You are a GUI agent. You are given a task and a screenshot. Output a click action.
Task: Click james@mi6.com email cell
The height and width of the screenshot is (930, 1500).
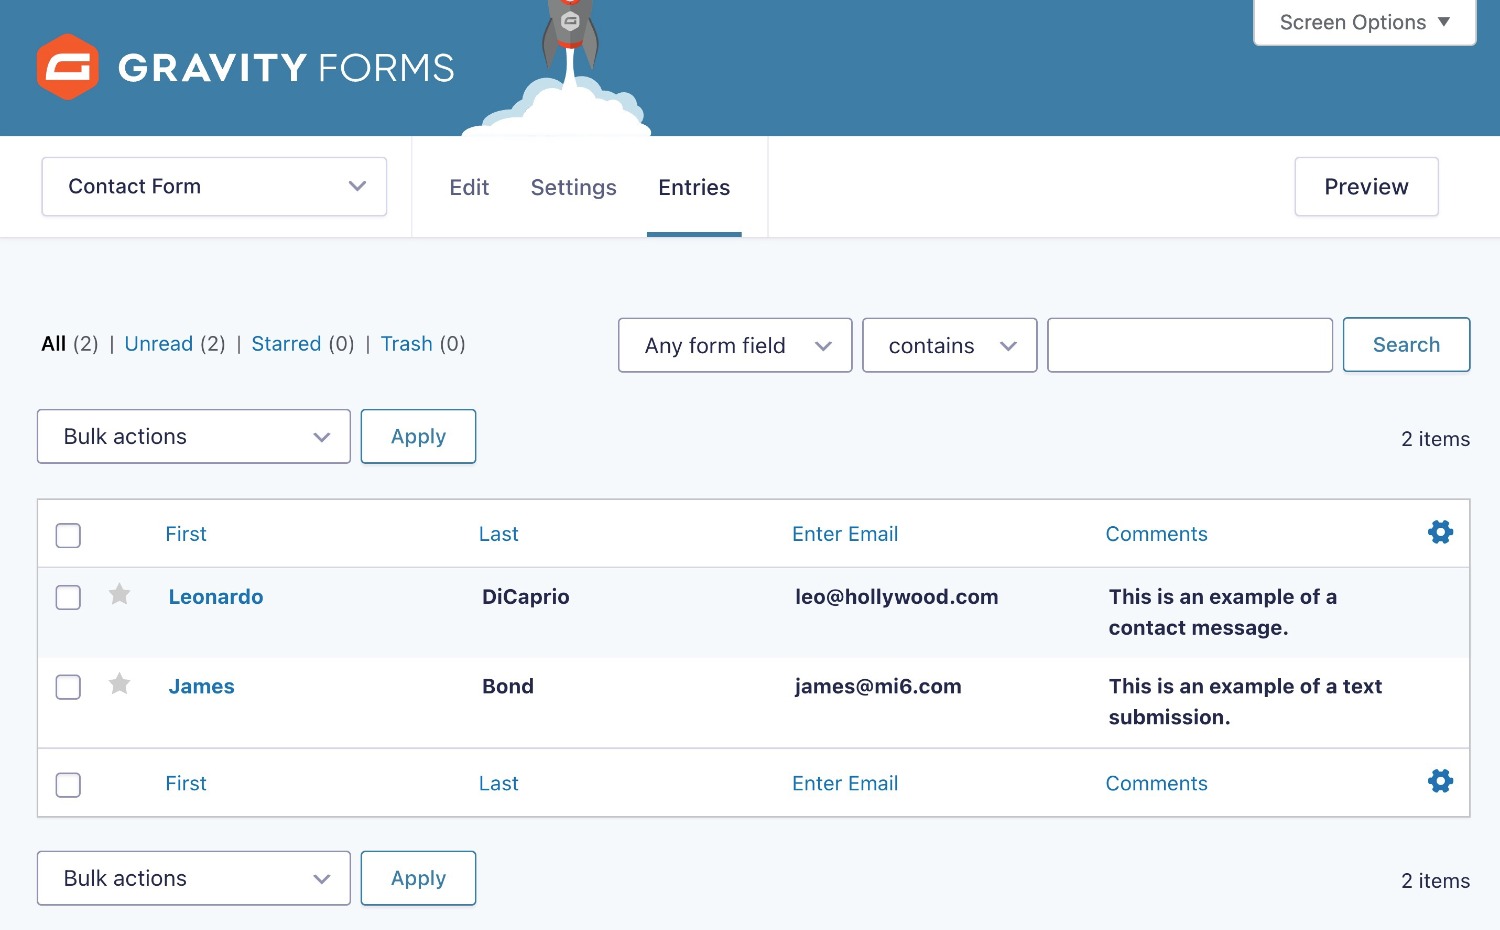pyautogui.click(x=878, y=687)
